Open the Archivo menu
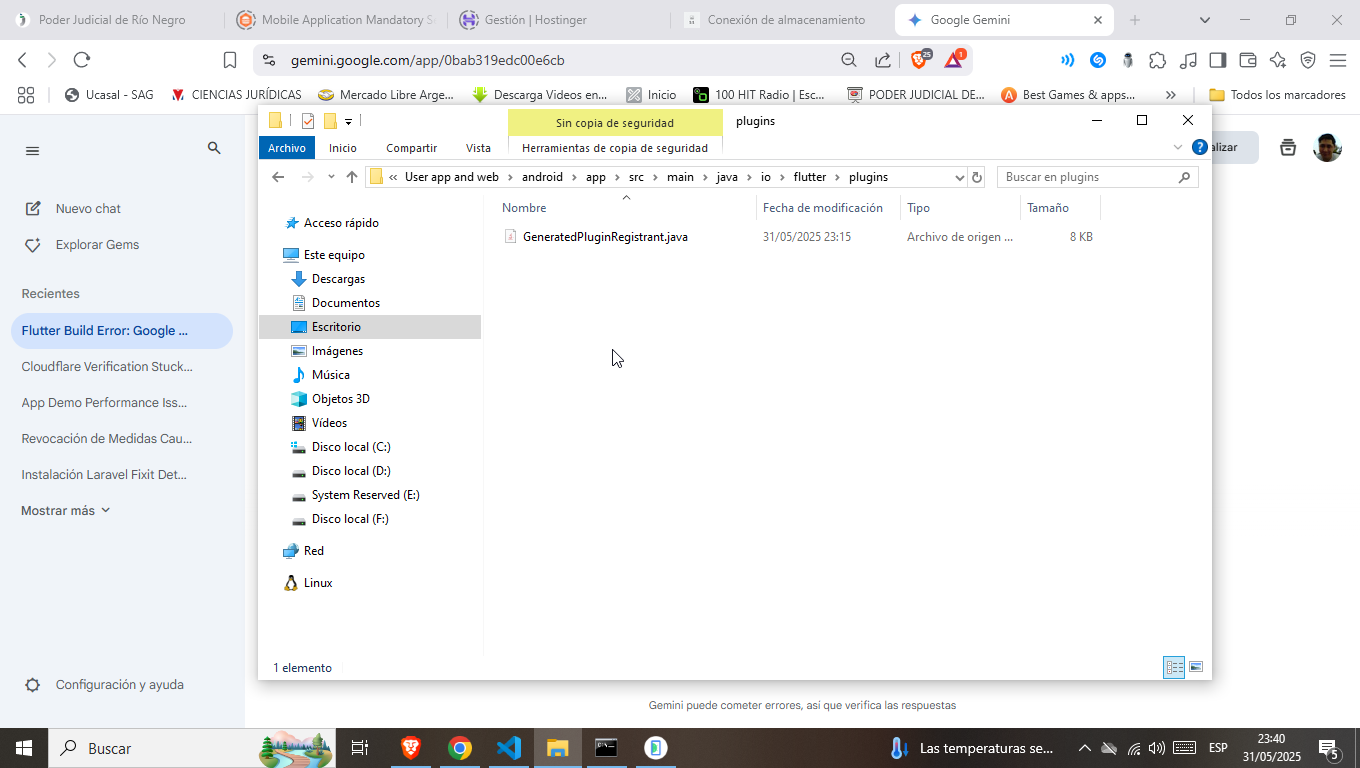The image size is (1360, 768). (286, 148)
